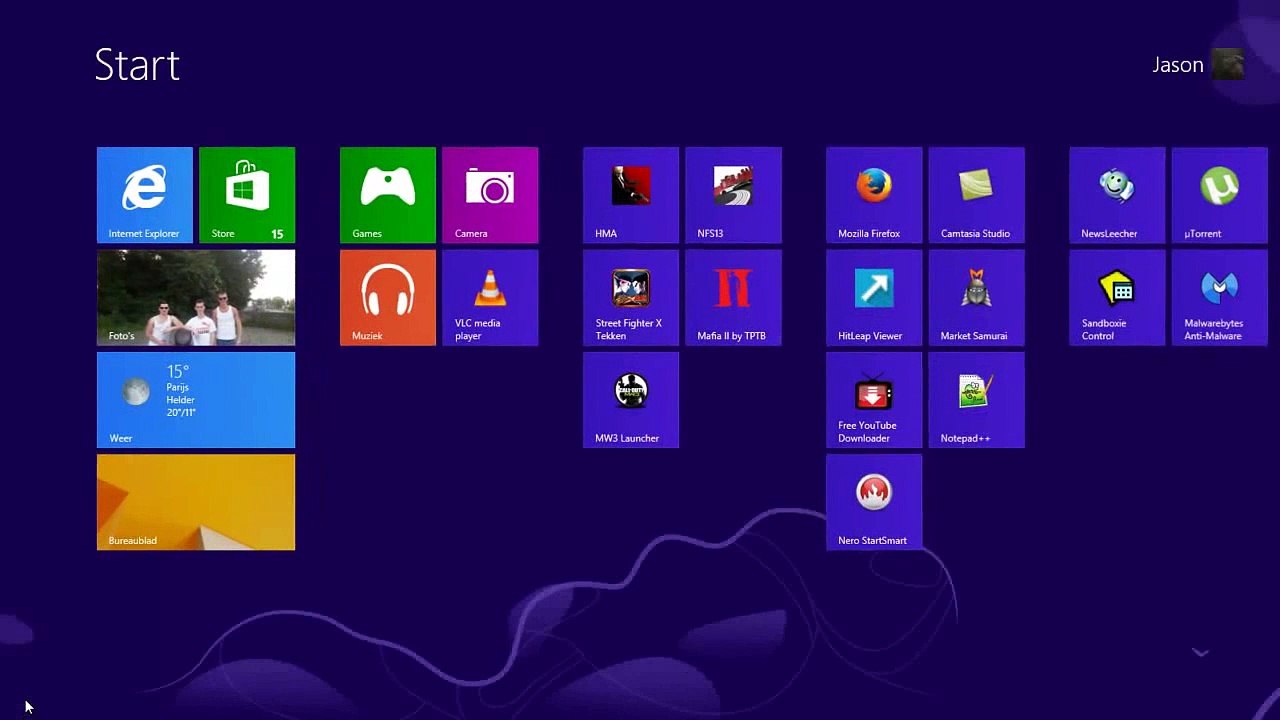Launch Notepad++
The height and width of the screenshot is (720, 1280).
click(976, 400)
